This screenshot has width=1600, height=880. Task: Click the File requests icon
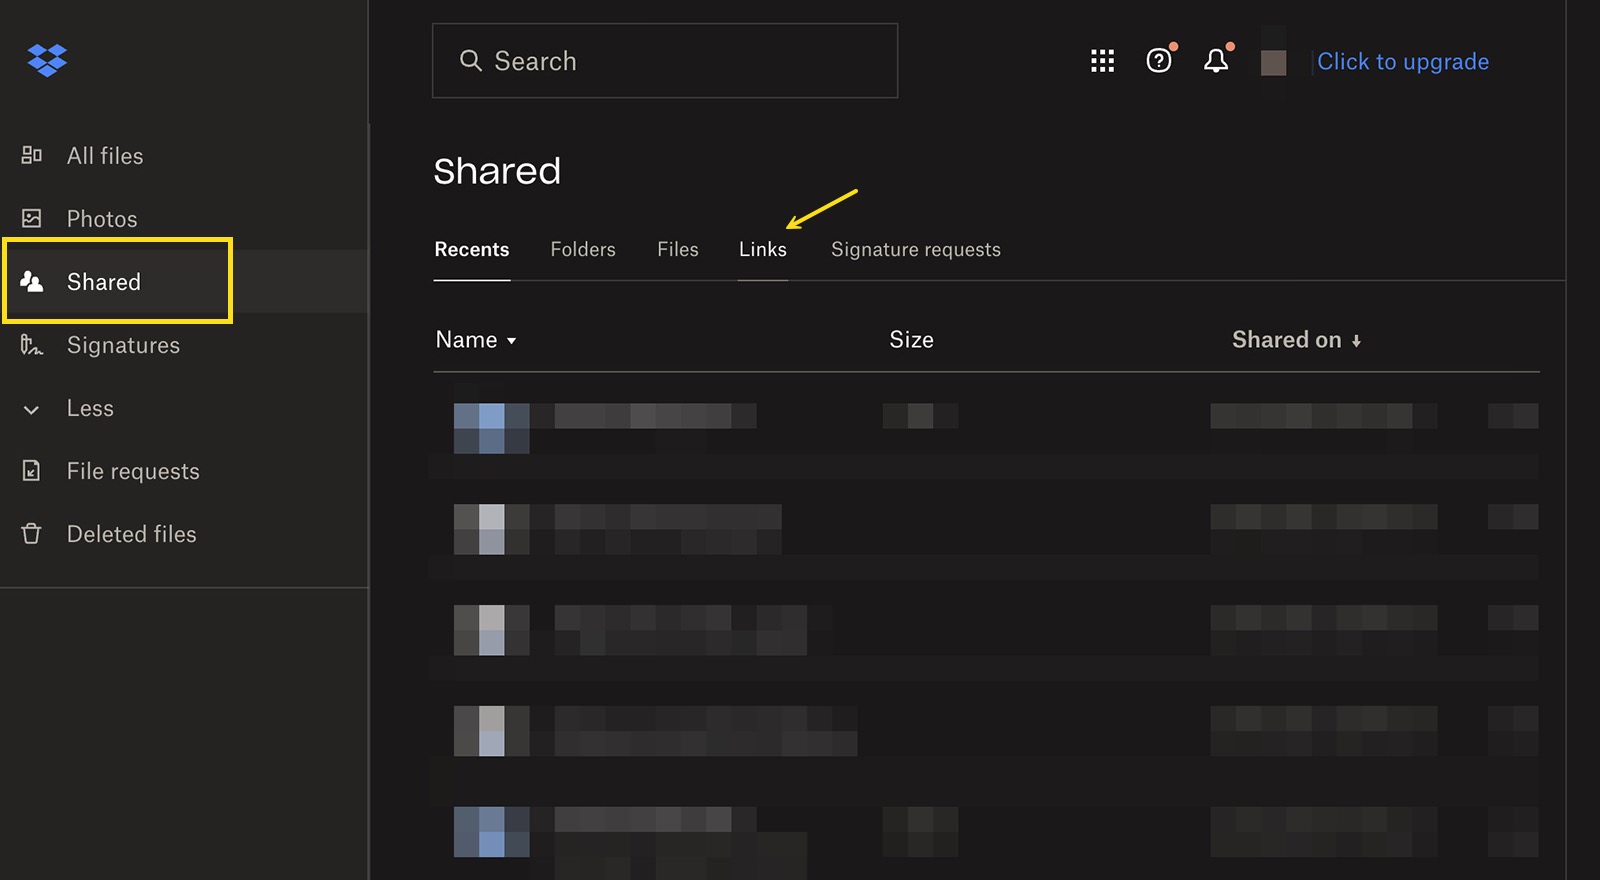click(32, 470)
